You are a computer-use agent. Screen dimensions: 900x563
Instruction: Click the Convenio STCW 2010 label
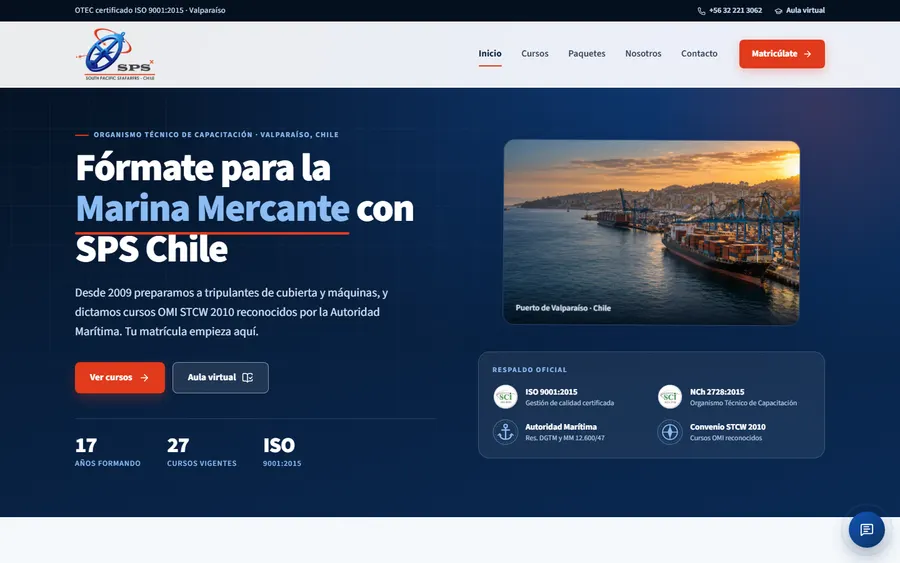(728, 427)
